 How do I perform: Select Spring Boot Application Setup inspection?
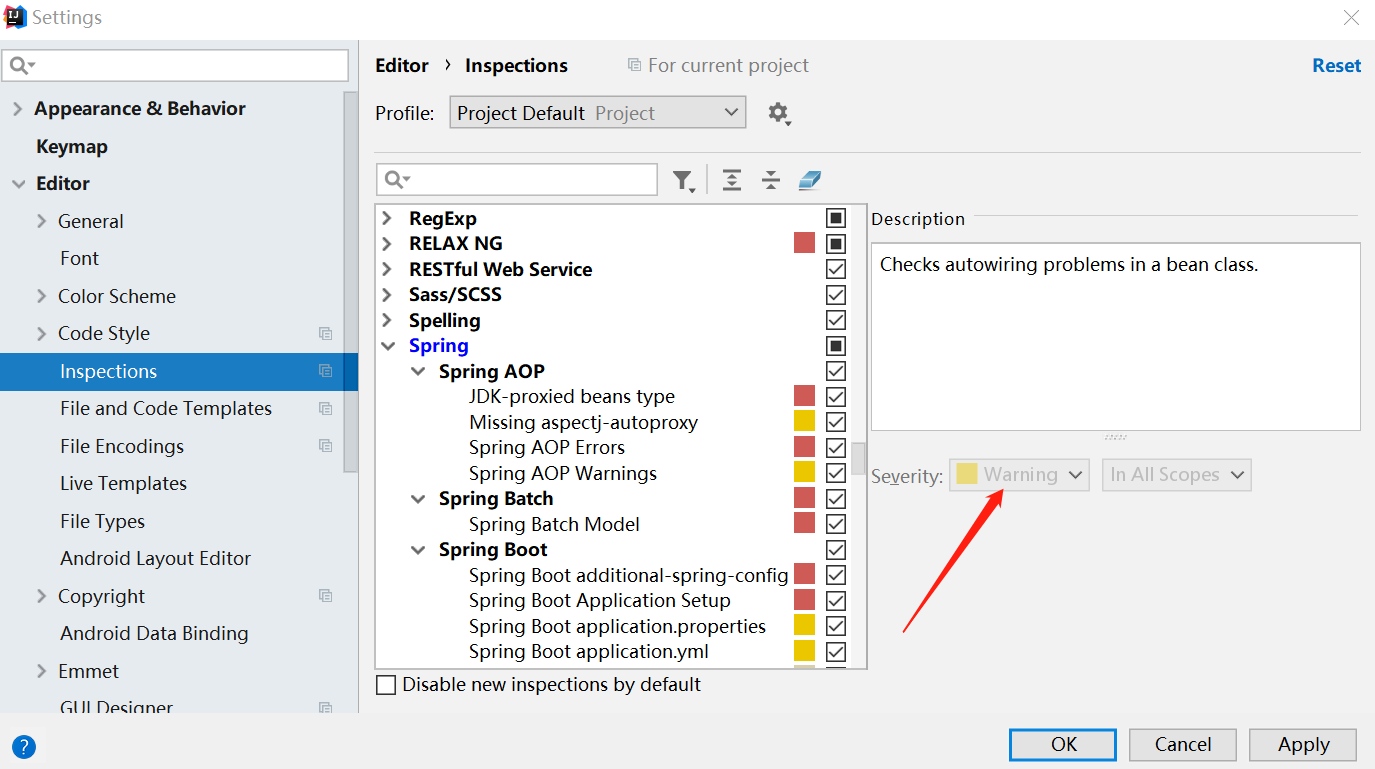[x=600, y=600]
